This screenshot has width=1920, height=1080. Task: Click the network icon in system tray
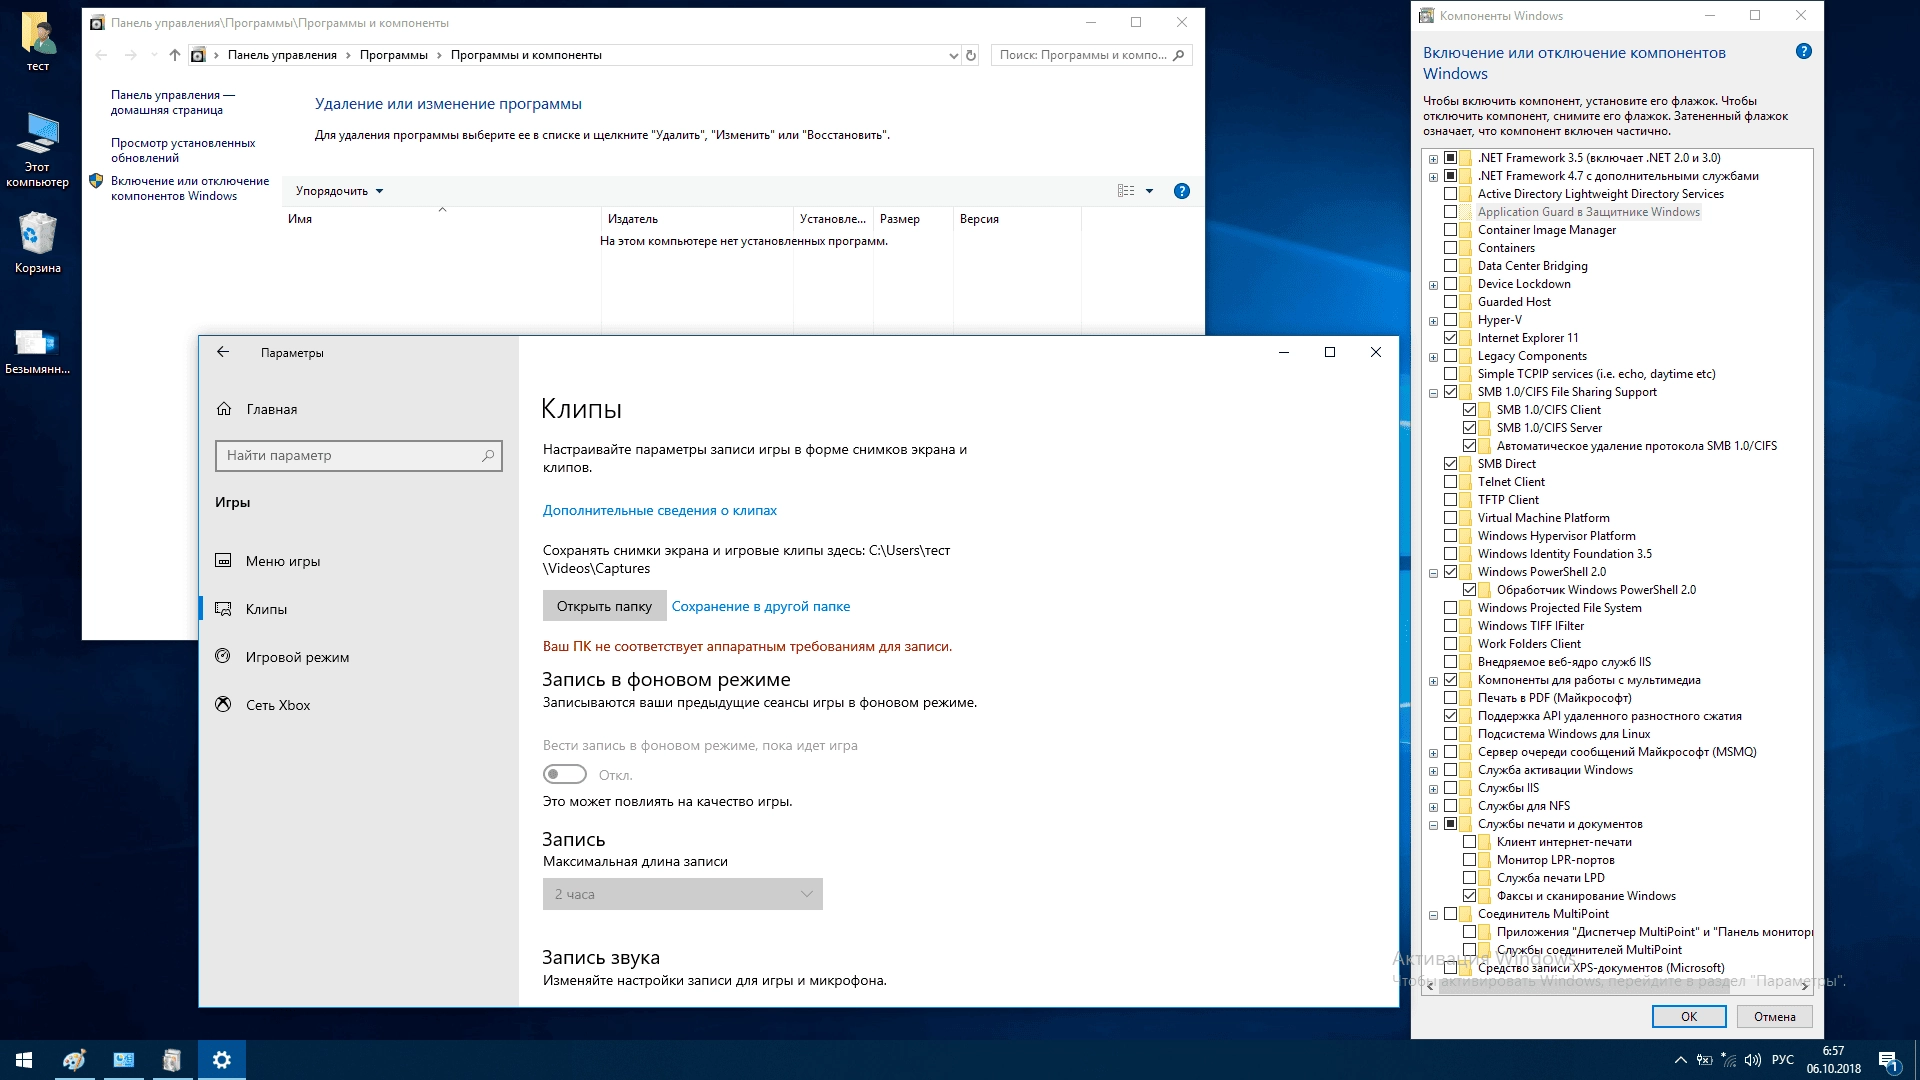tap(1729, 1060)
